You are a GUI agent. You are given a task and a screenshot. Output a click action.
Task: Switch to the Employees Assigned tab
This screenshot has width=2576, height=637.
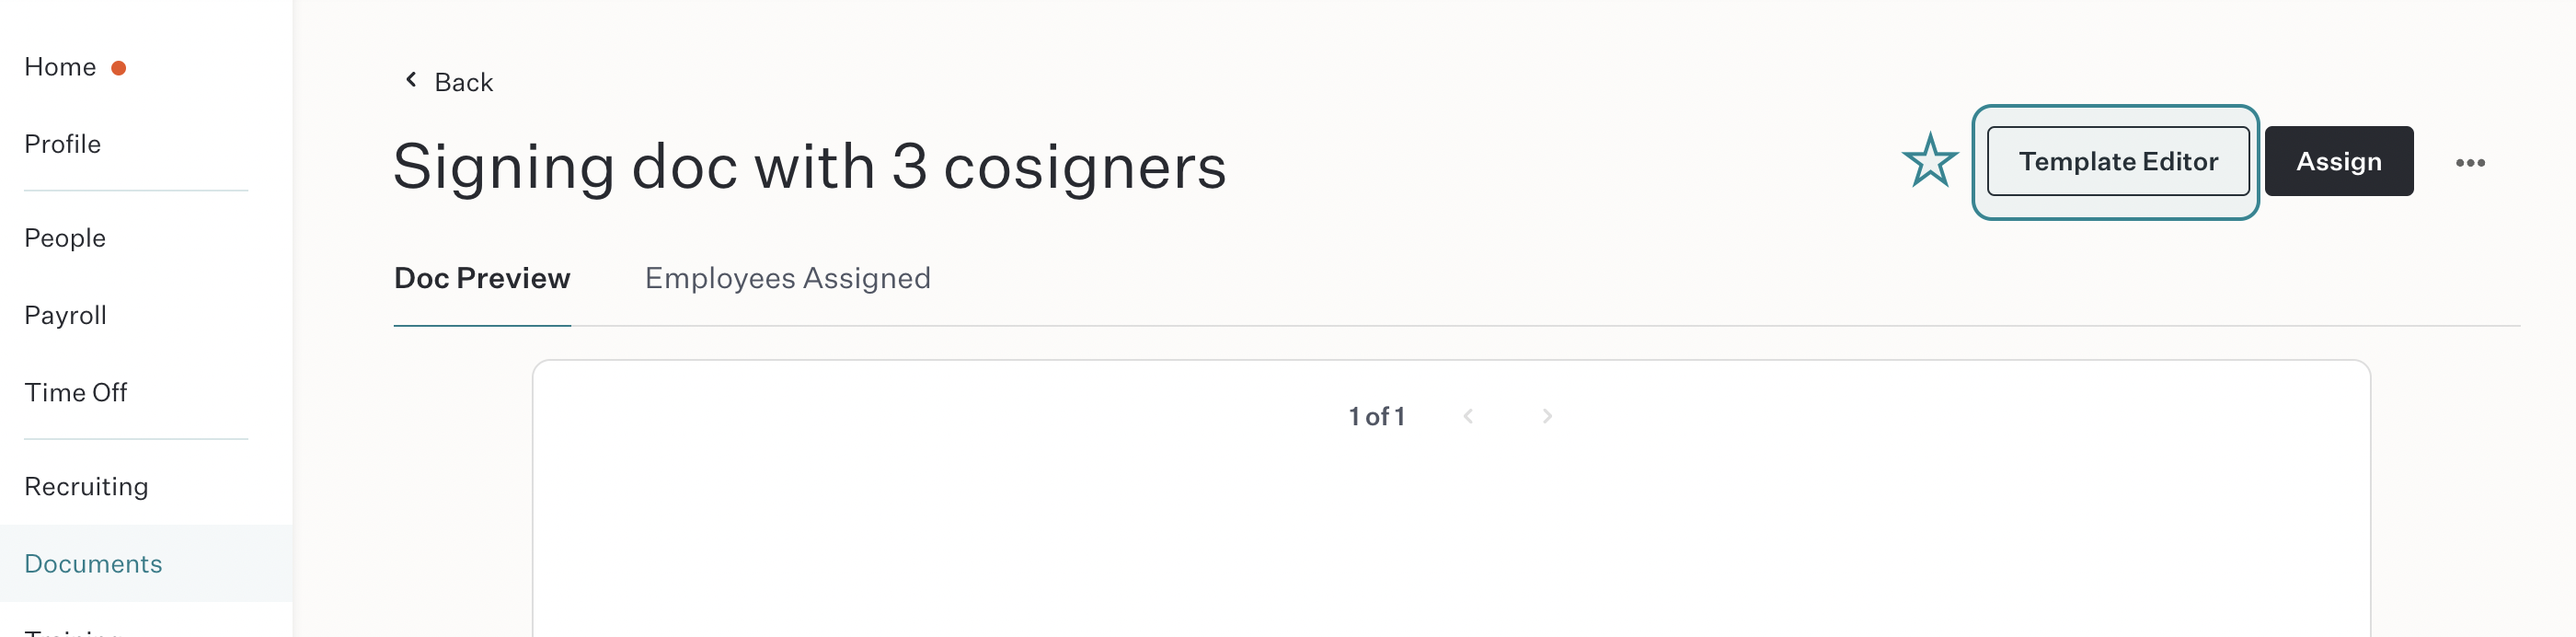point(787,278)
